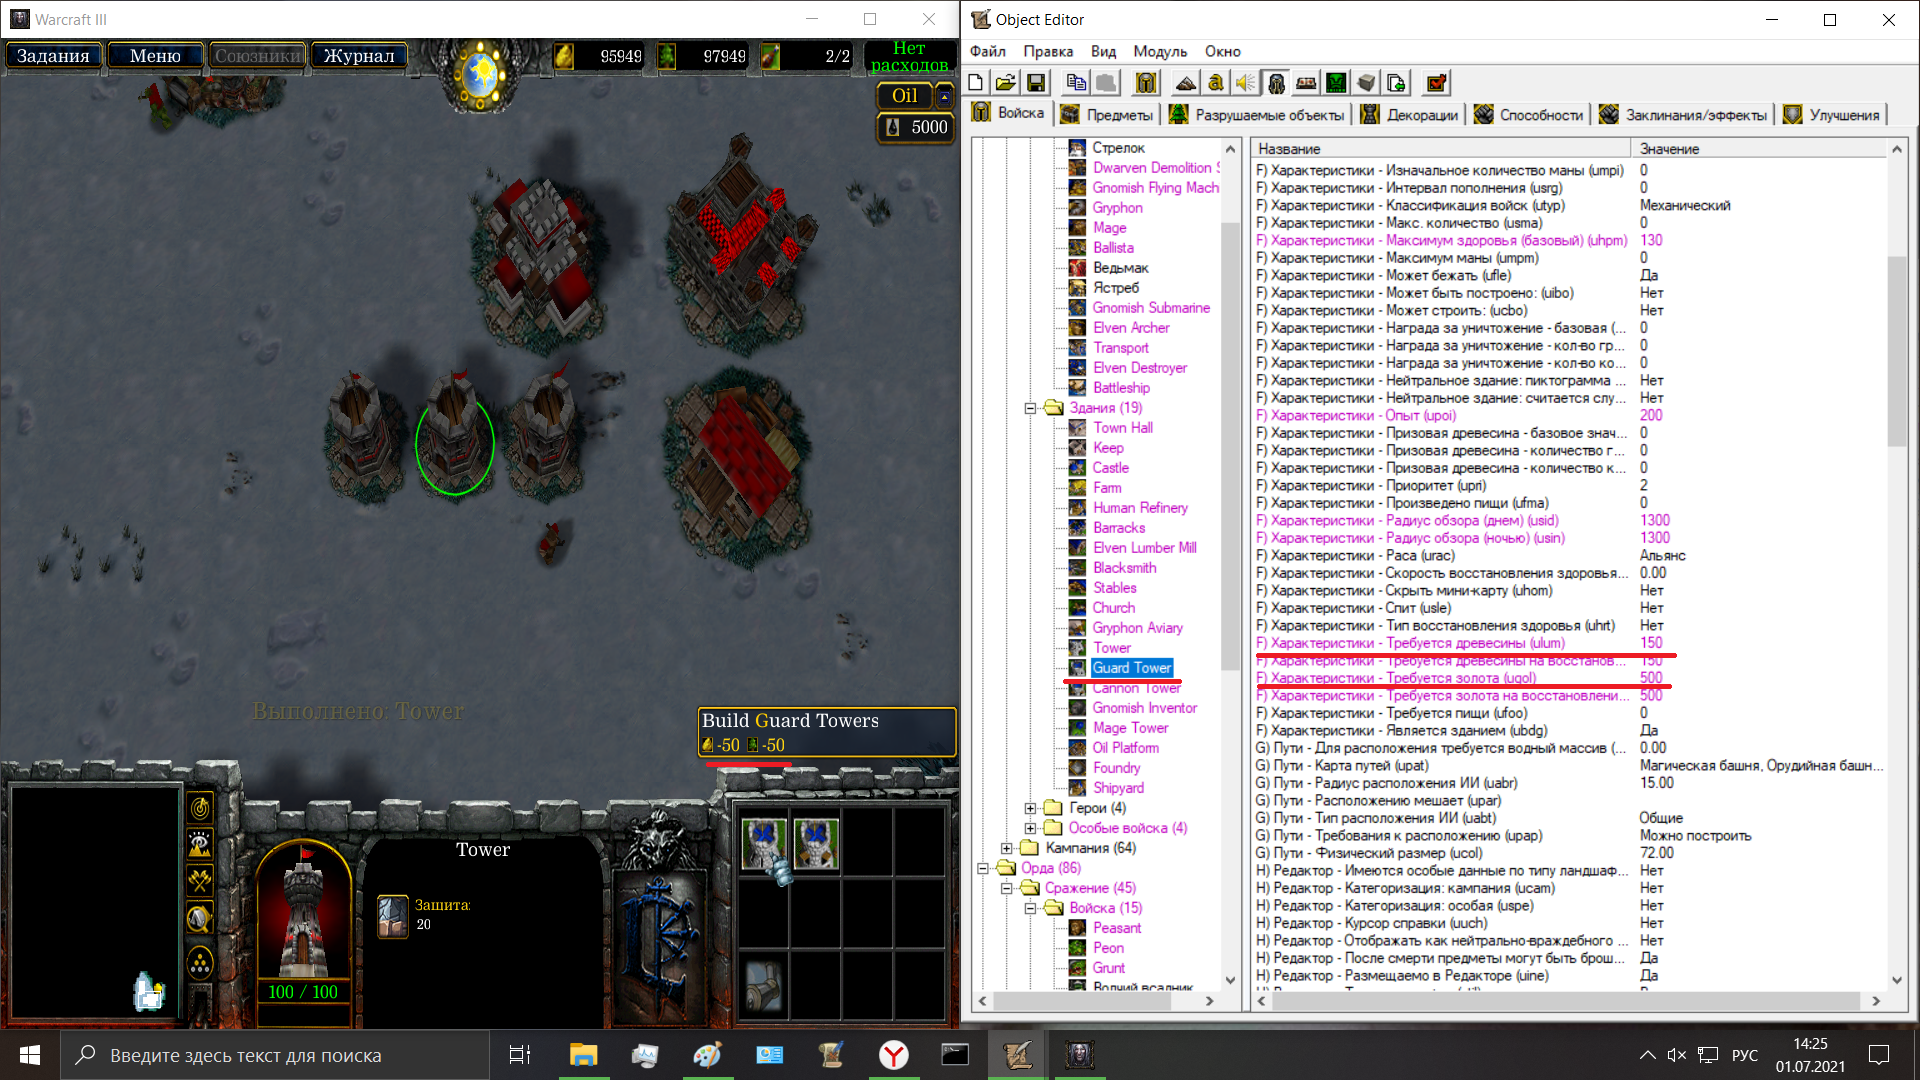This screenshot has width=1920, height=1080.
Task: Click the second tower upgrade icon
Action: coord(816,843)
